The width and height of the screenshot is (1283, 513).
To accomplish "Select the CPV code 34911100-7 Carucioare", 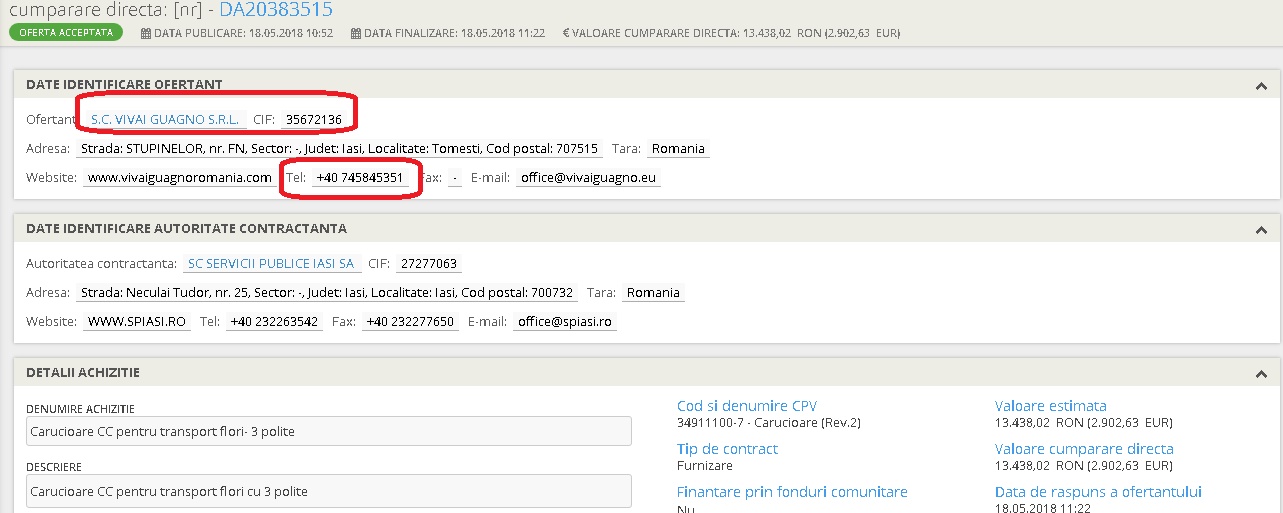I will click(769, 423).
